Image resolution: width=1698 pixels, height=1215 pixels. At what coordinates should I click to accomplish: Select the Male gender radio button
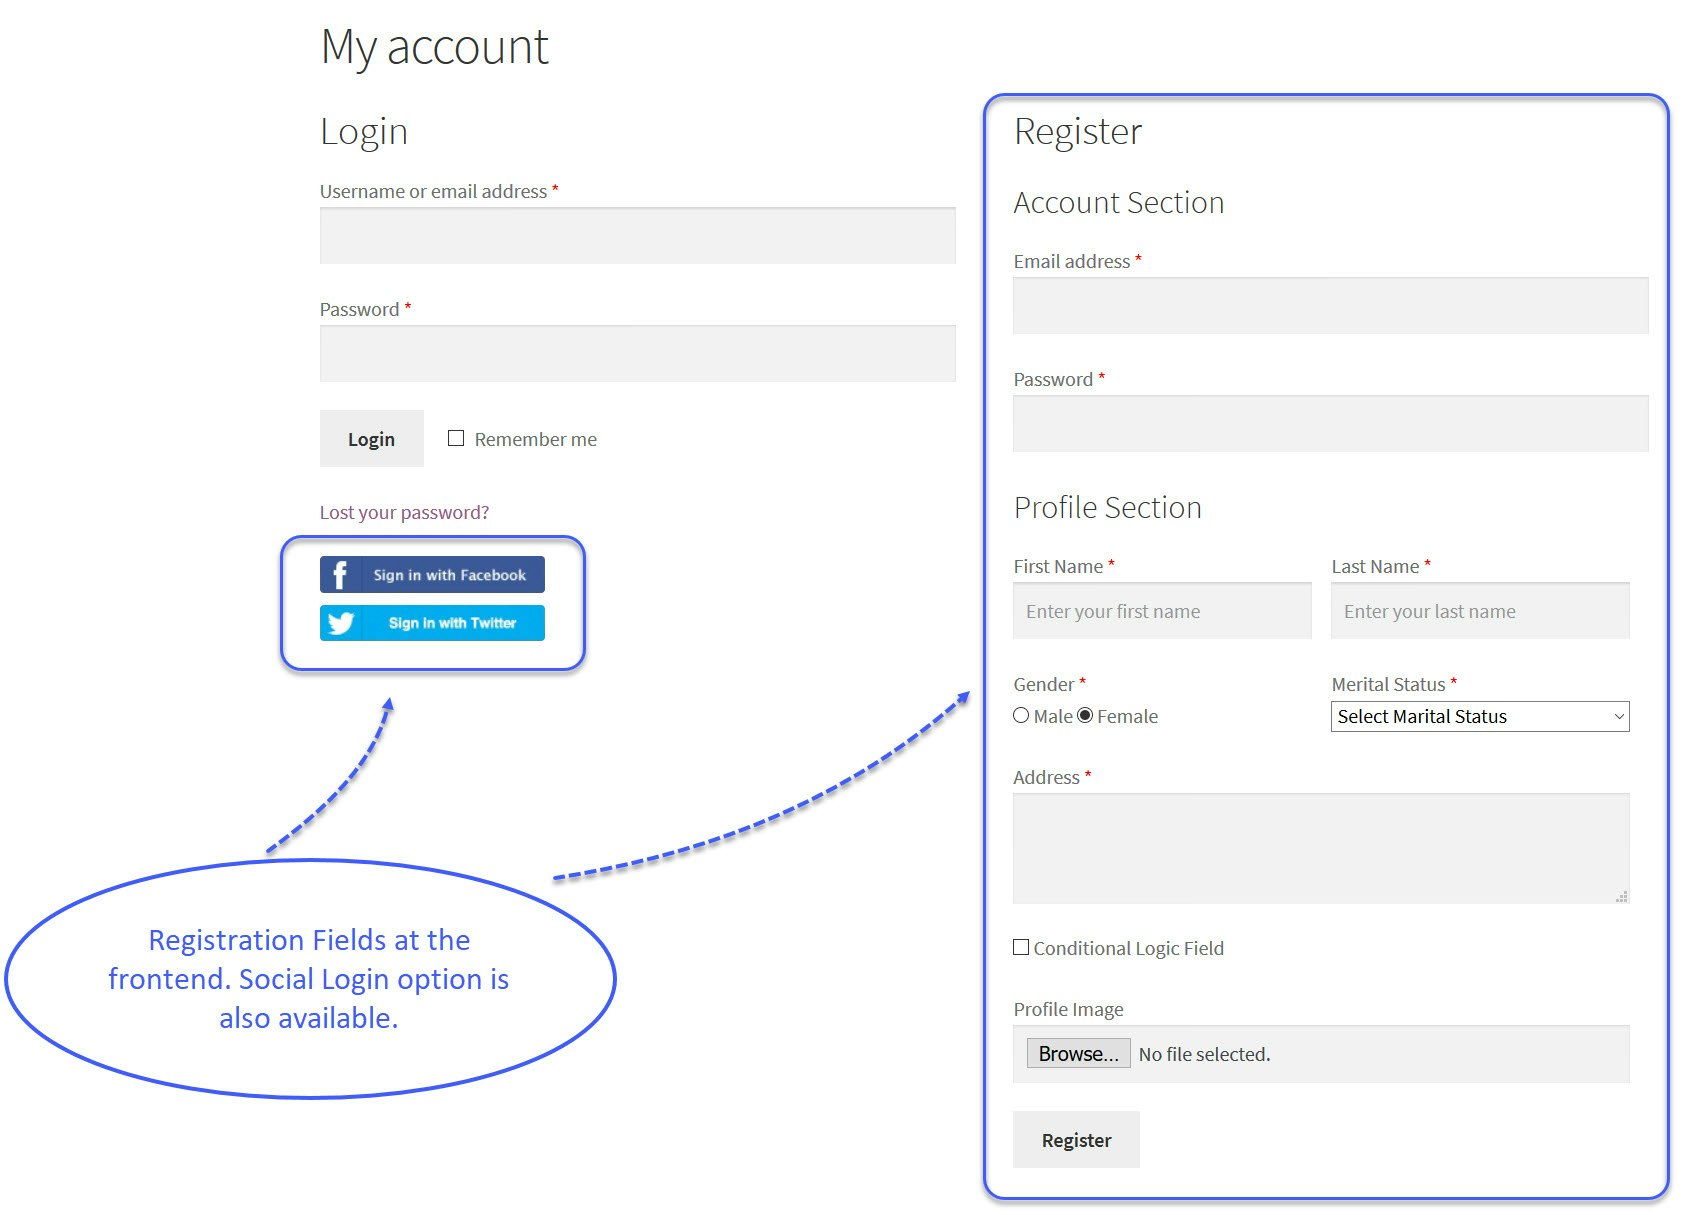[x=1021, y=715]
